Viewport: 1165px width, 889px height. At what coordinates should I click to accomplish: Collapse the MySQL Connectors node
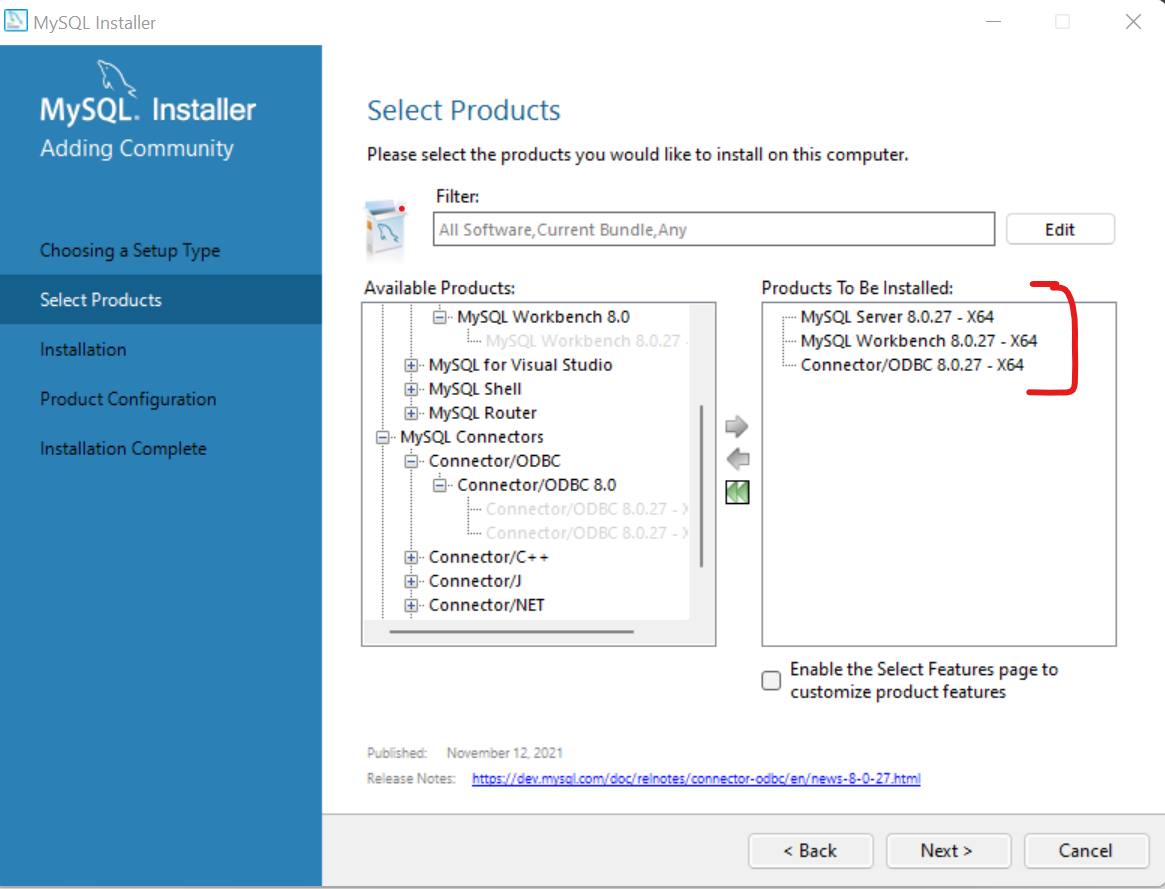(x=382, y=436)
